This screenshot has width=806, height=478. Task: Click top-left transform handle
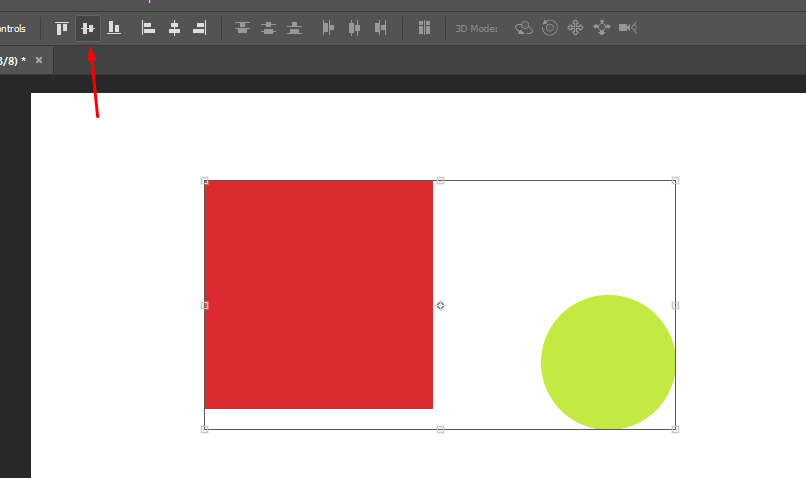(x=205, y=180)
